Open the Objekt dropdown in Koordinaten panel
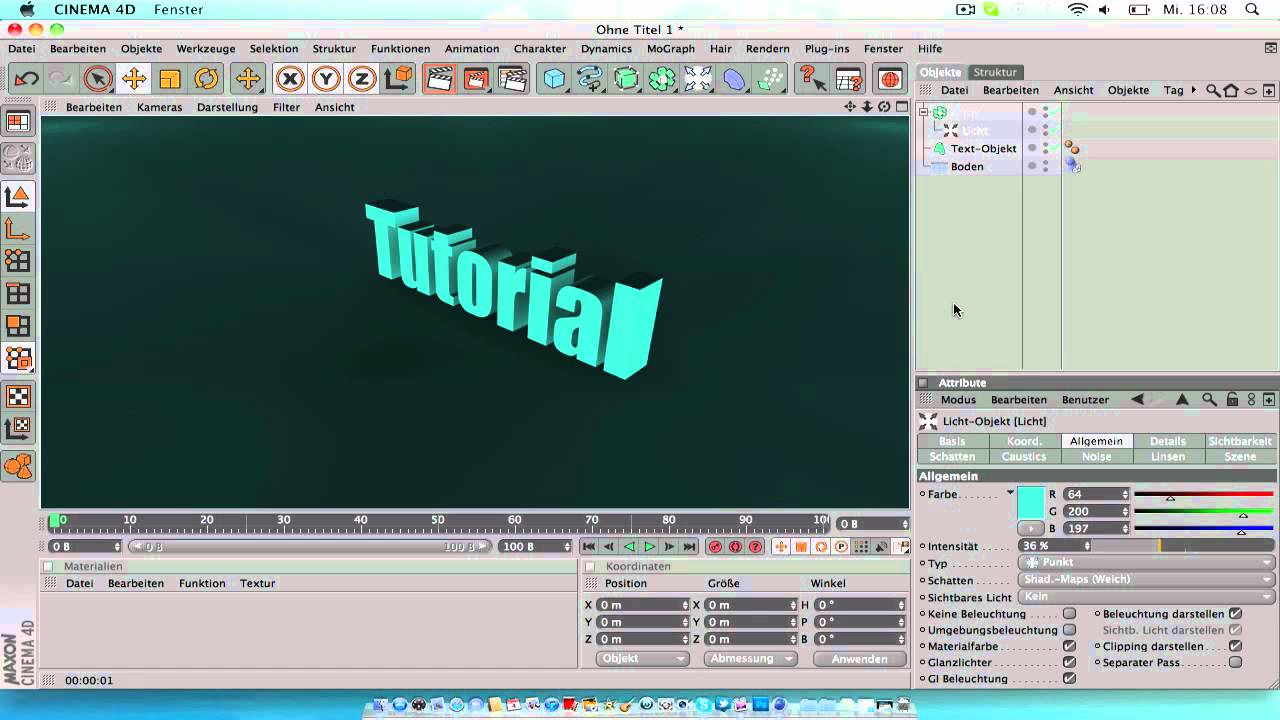Image resolution: width=1280 pixels, height=720 pixels. click(643, 659)
